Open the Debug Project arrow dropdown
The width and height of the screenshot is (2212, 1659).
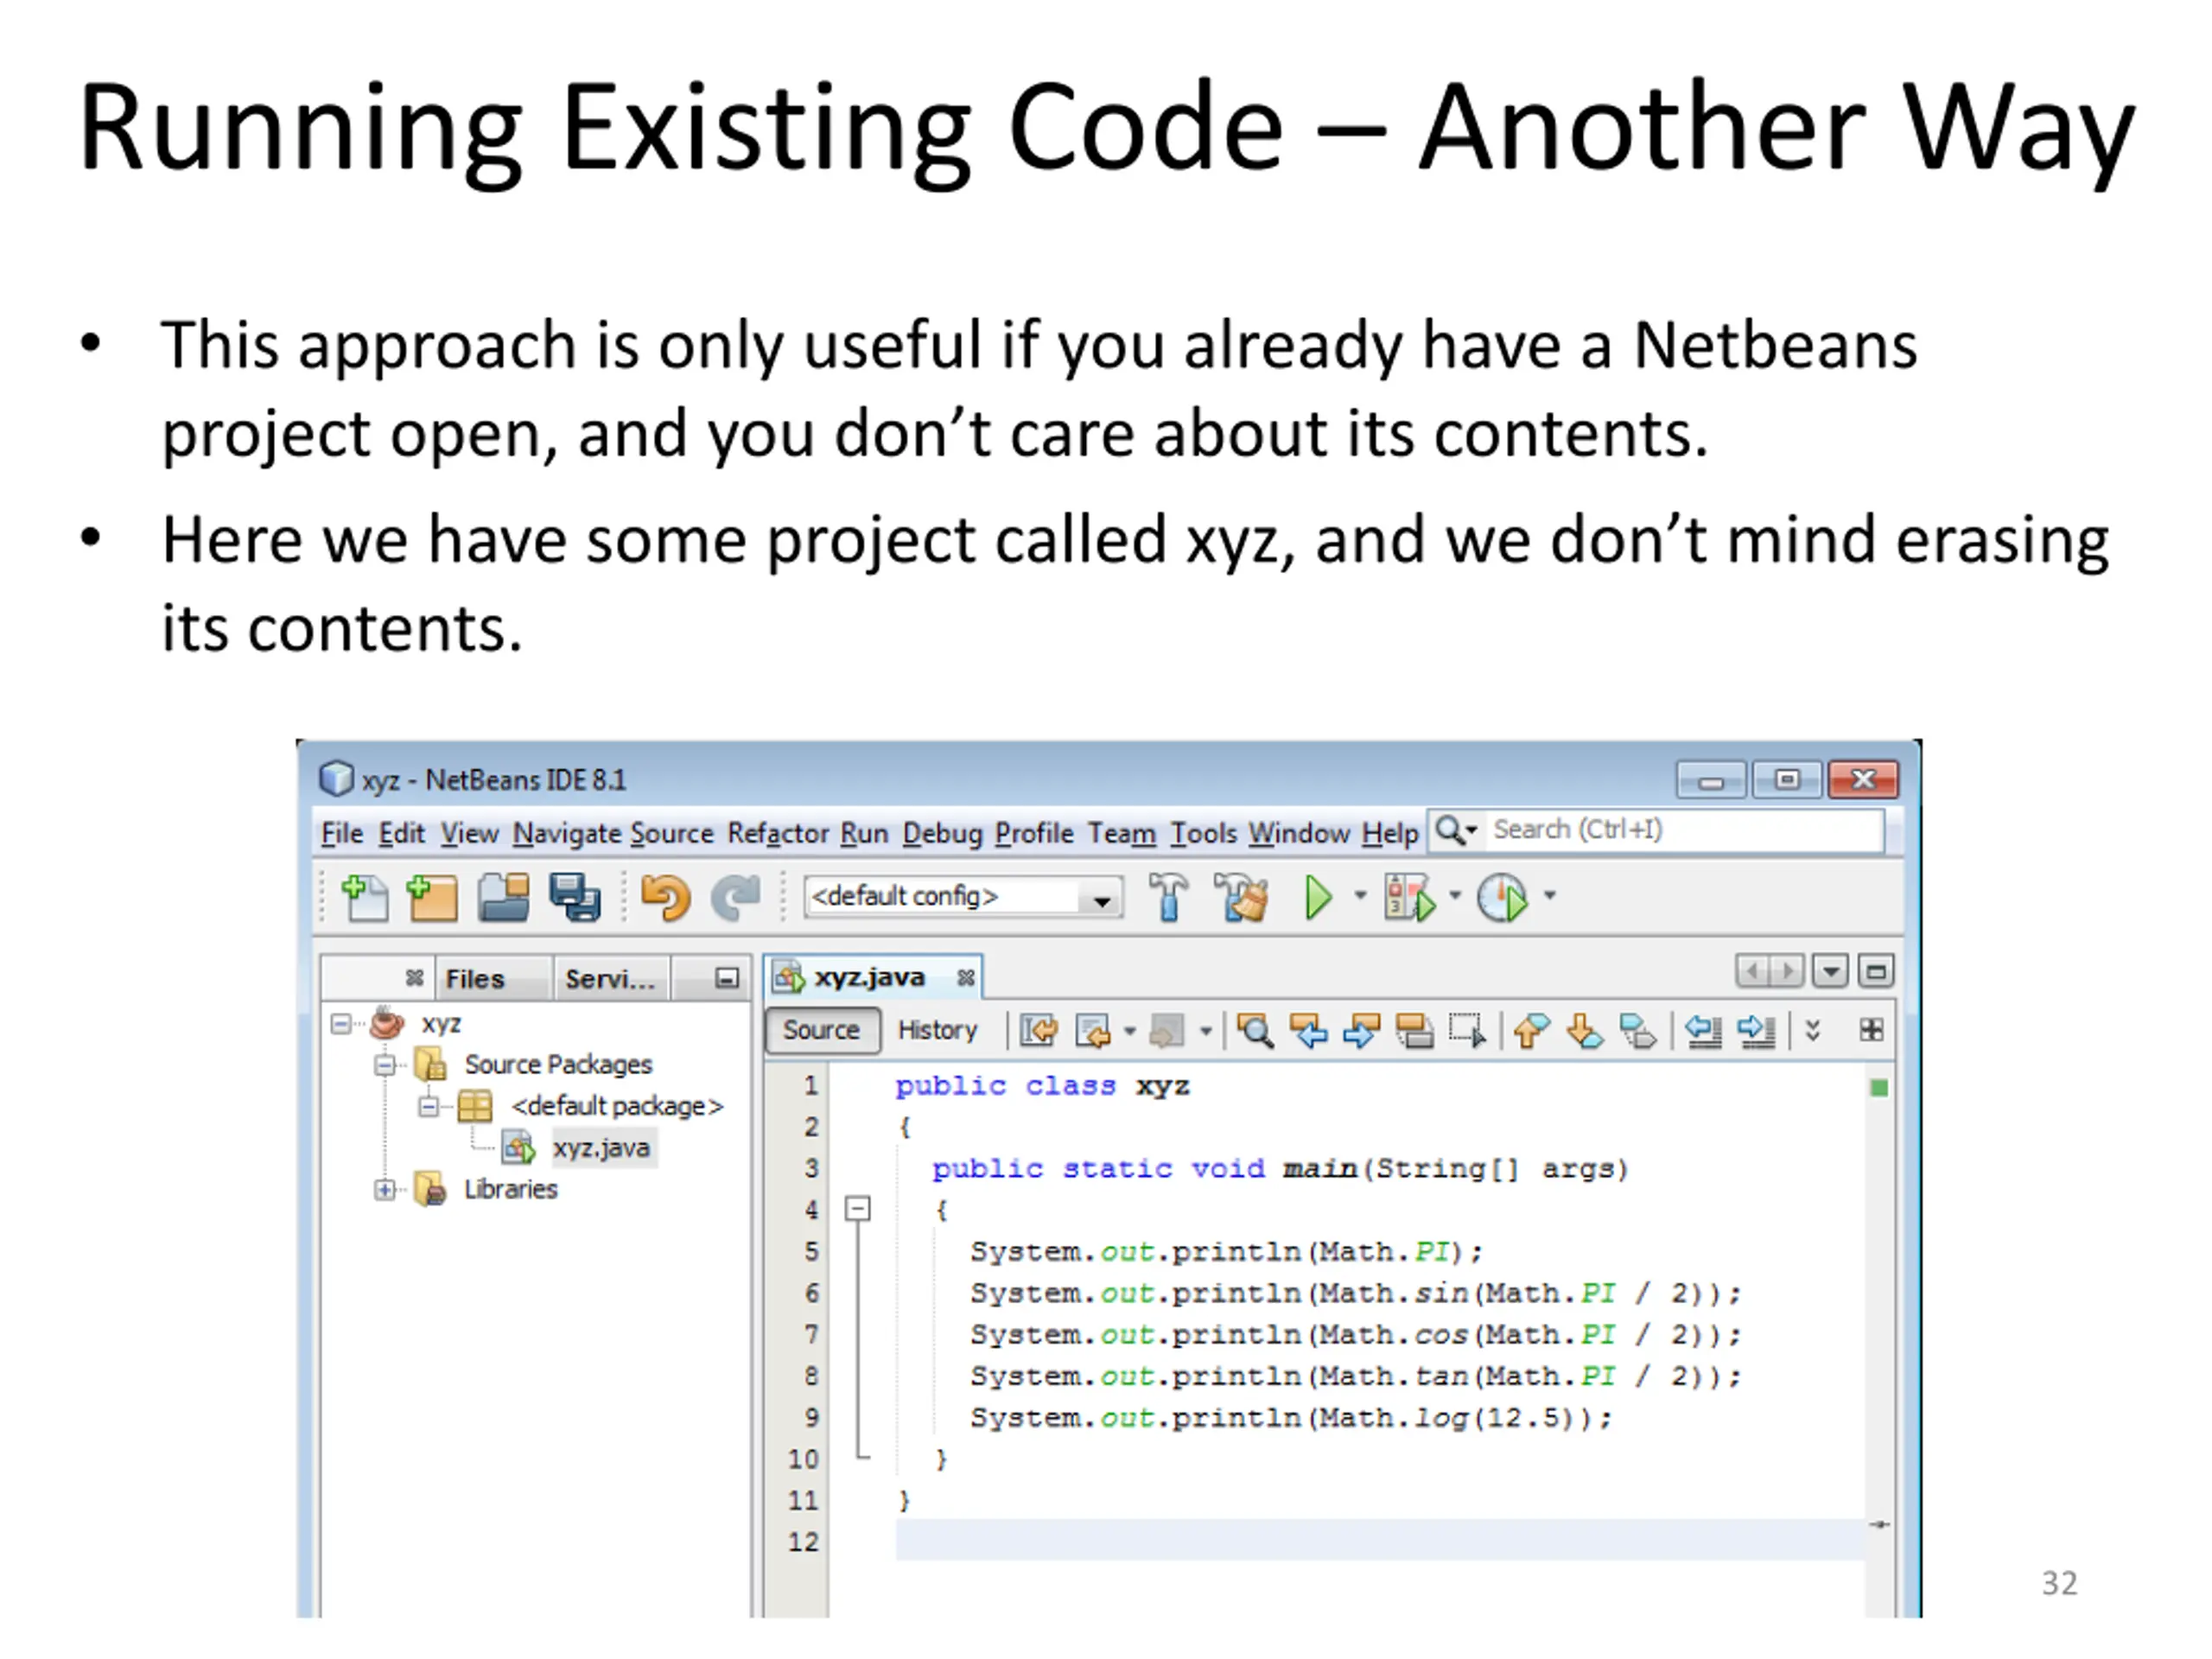point(1455,895)
